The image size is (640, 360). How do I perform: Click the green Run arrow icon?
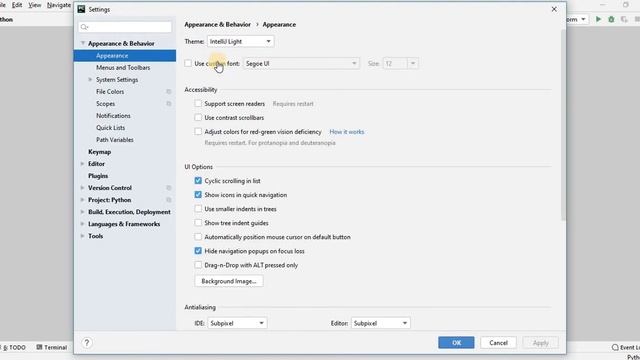coord(598,19)
